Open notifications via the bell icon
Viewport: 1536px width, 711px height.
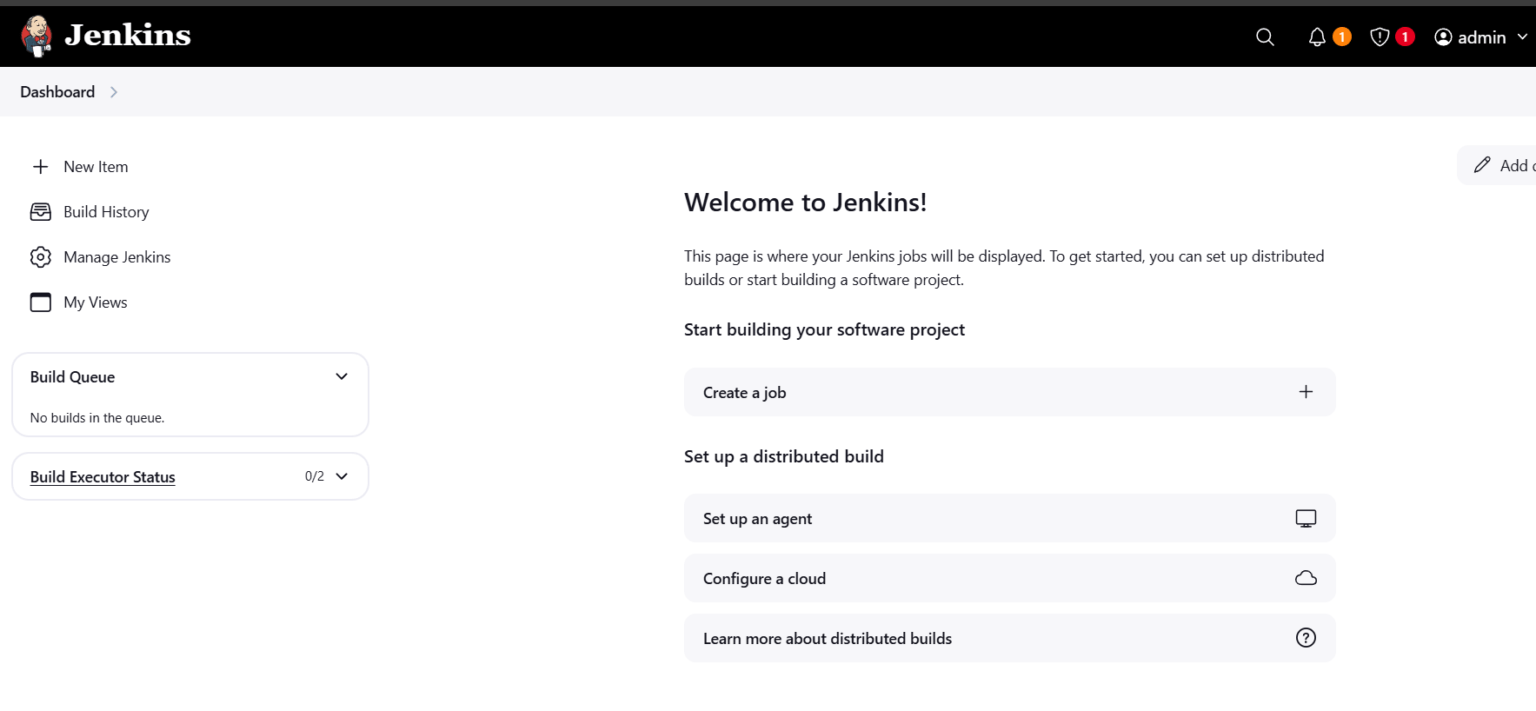[x=1316, y=36]
